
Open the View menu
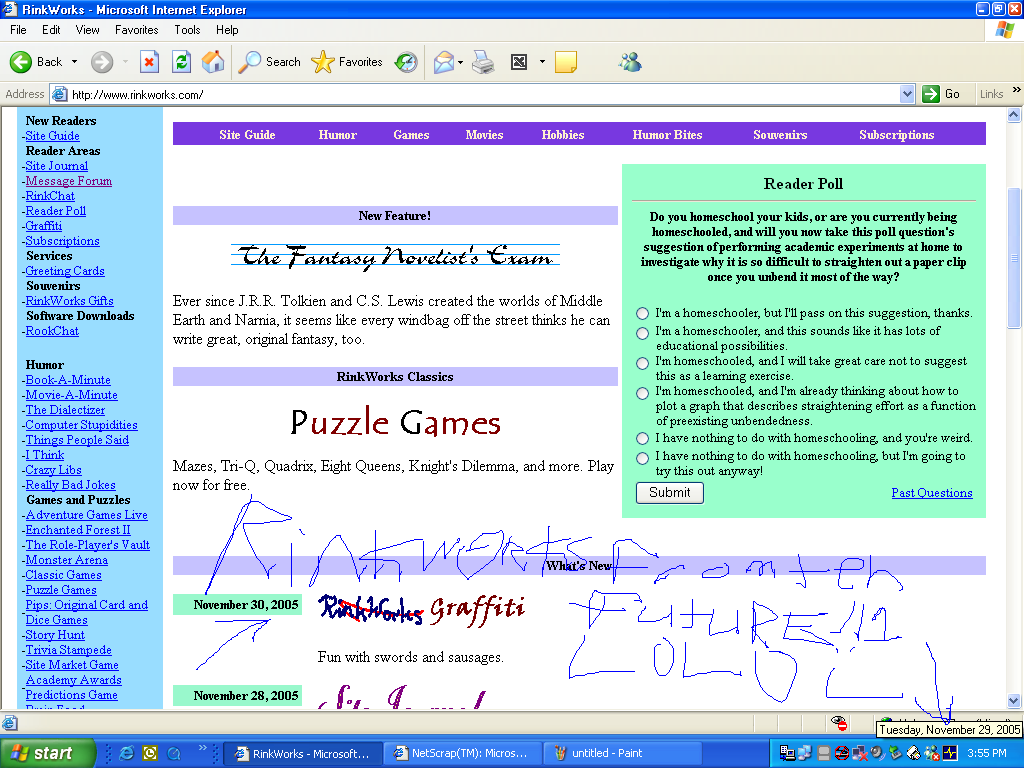pos(88,30)
